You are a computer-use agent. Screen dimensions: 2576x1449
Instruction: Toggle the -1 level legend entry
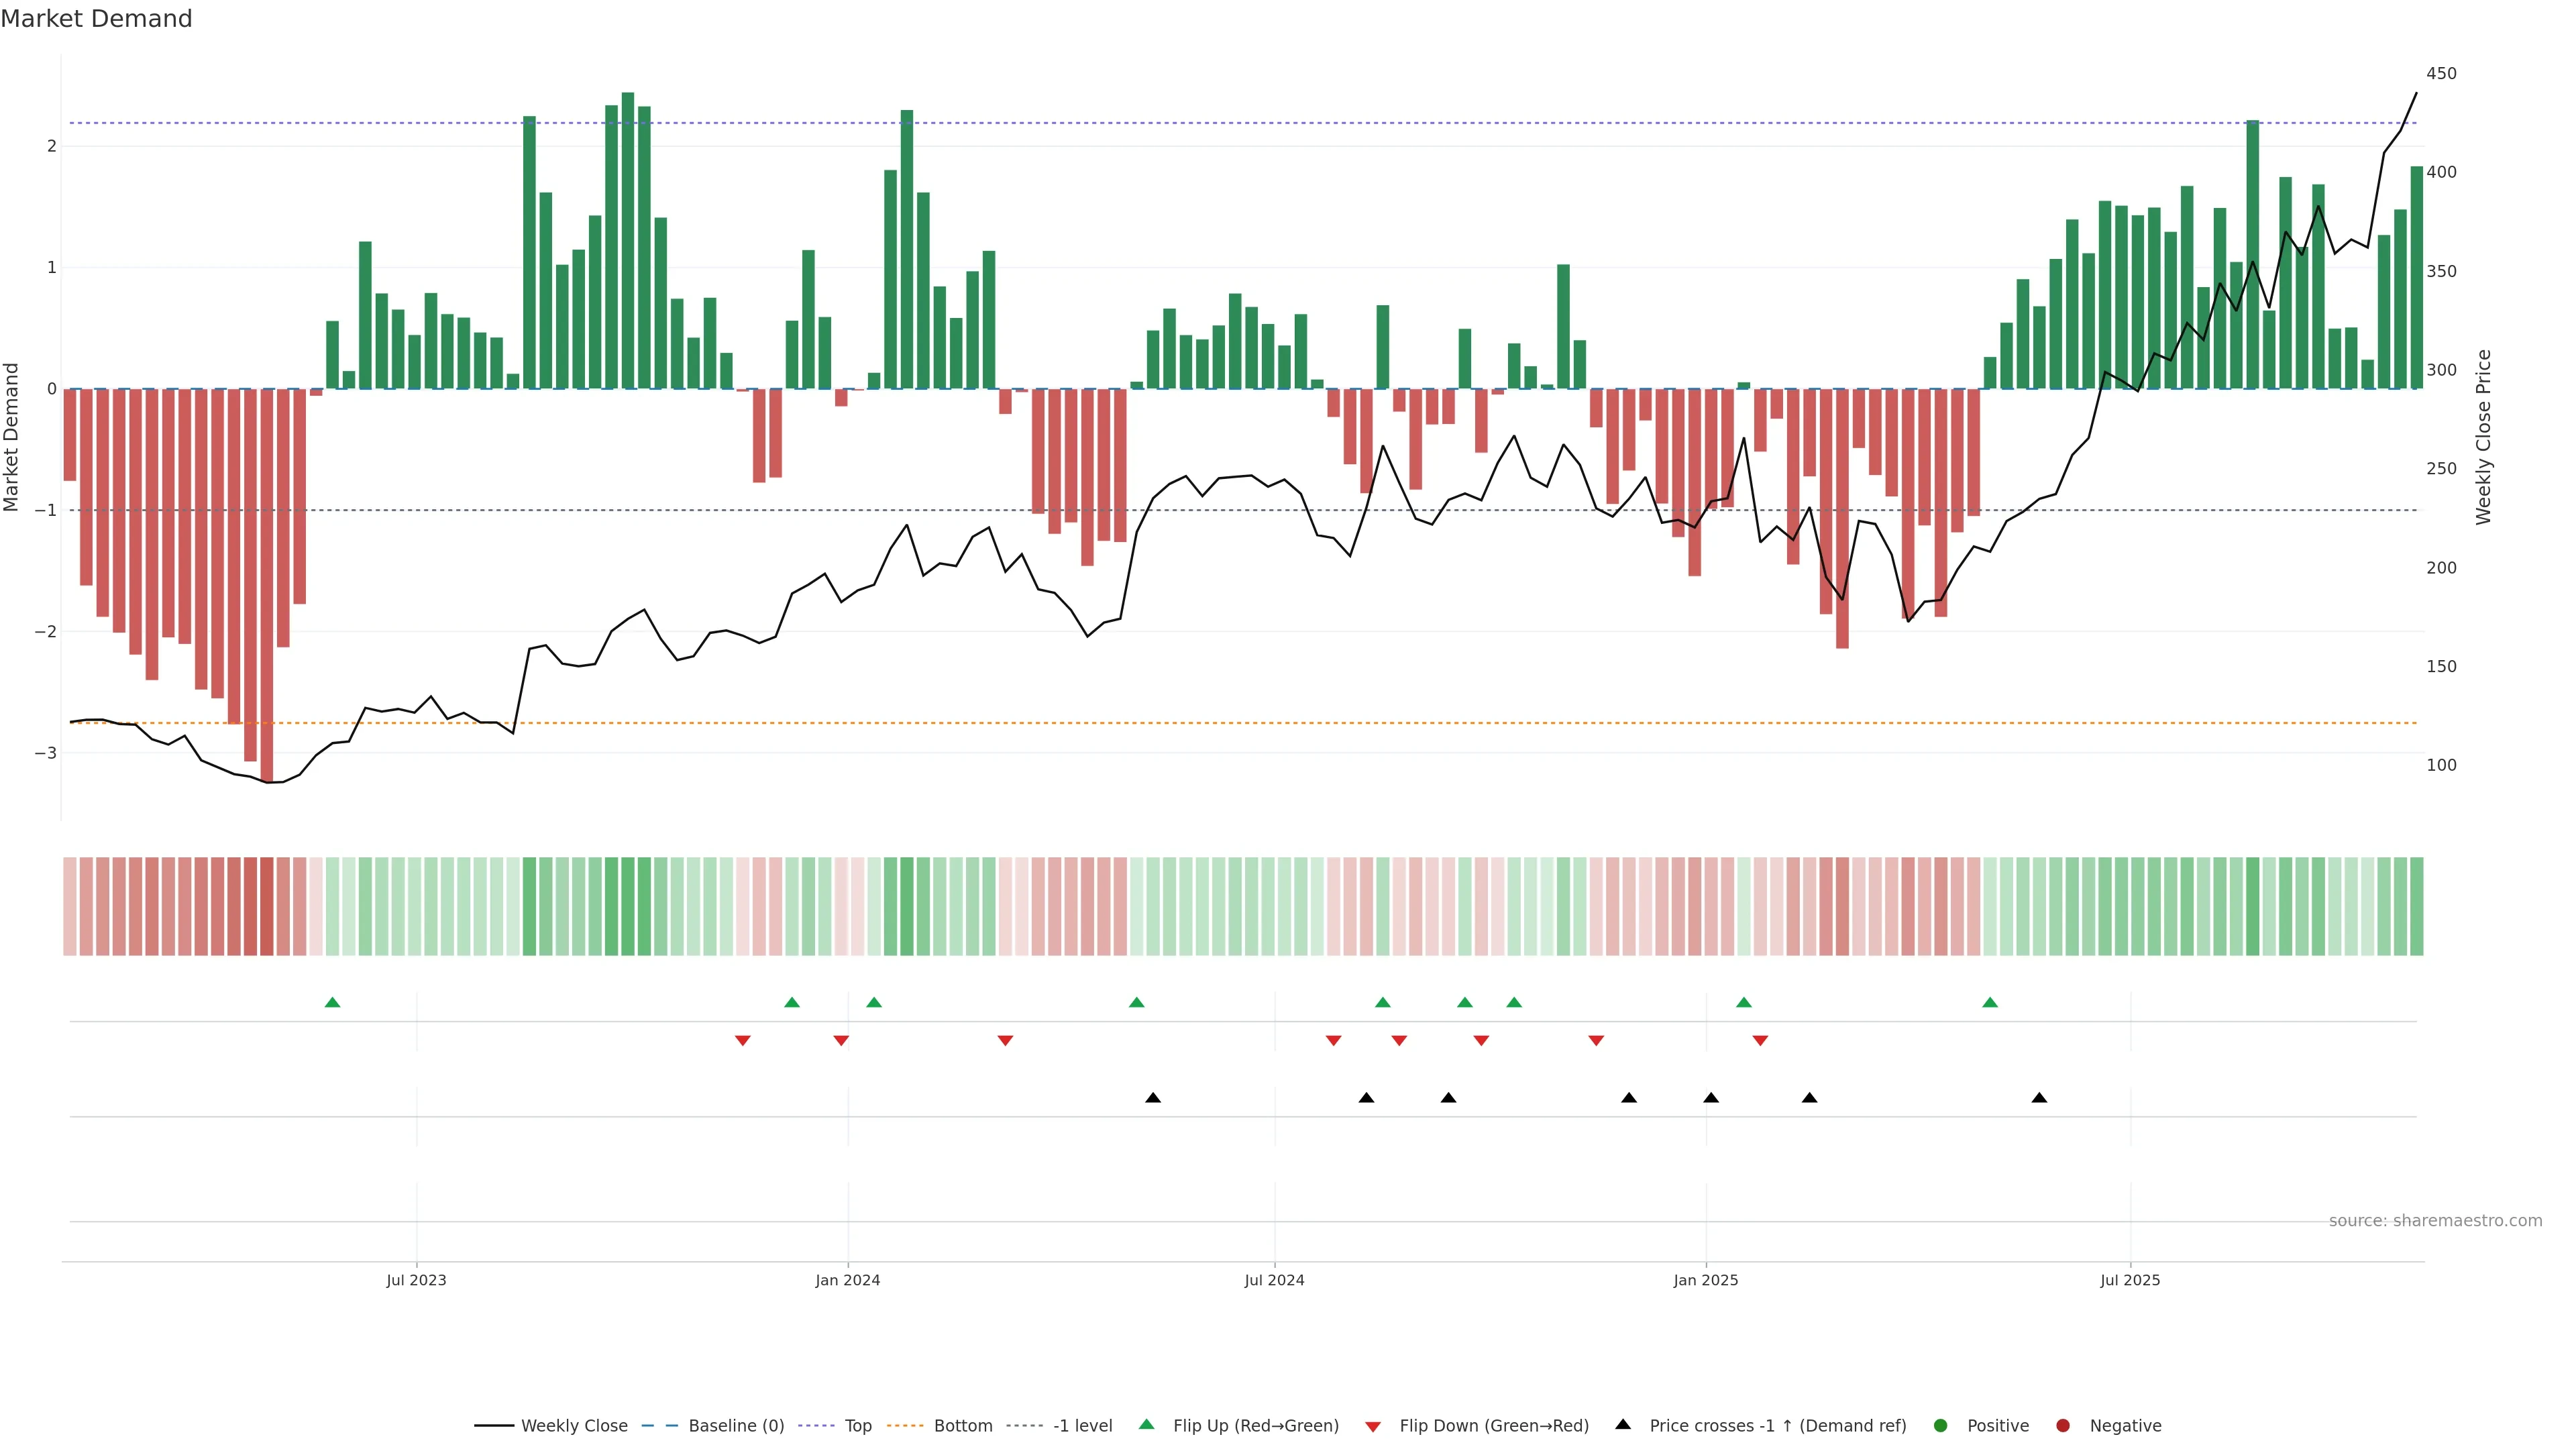[1082, 1426]
